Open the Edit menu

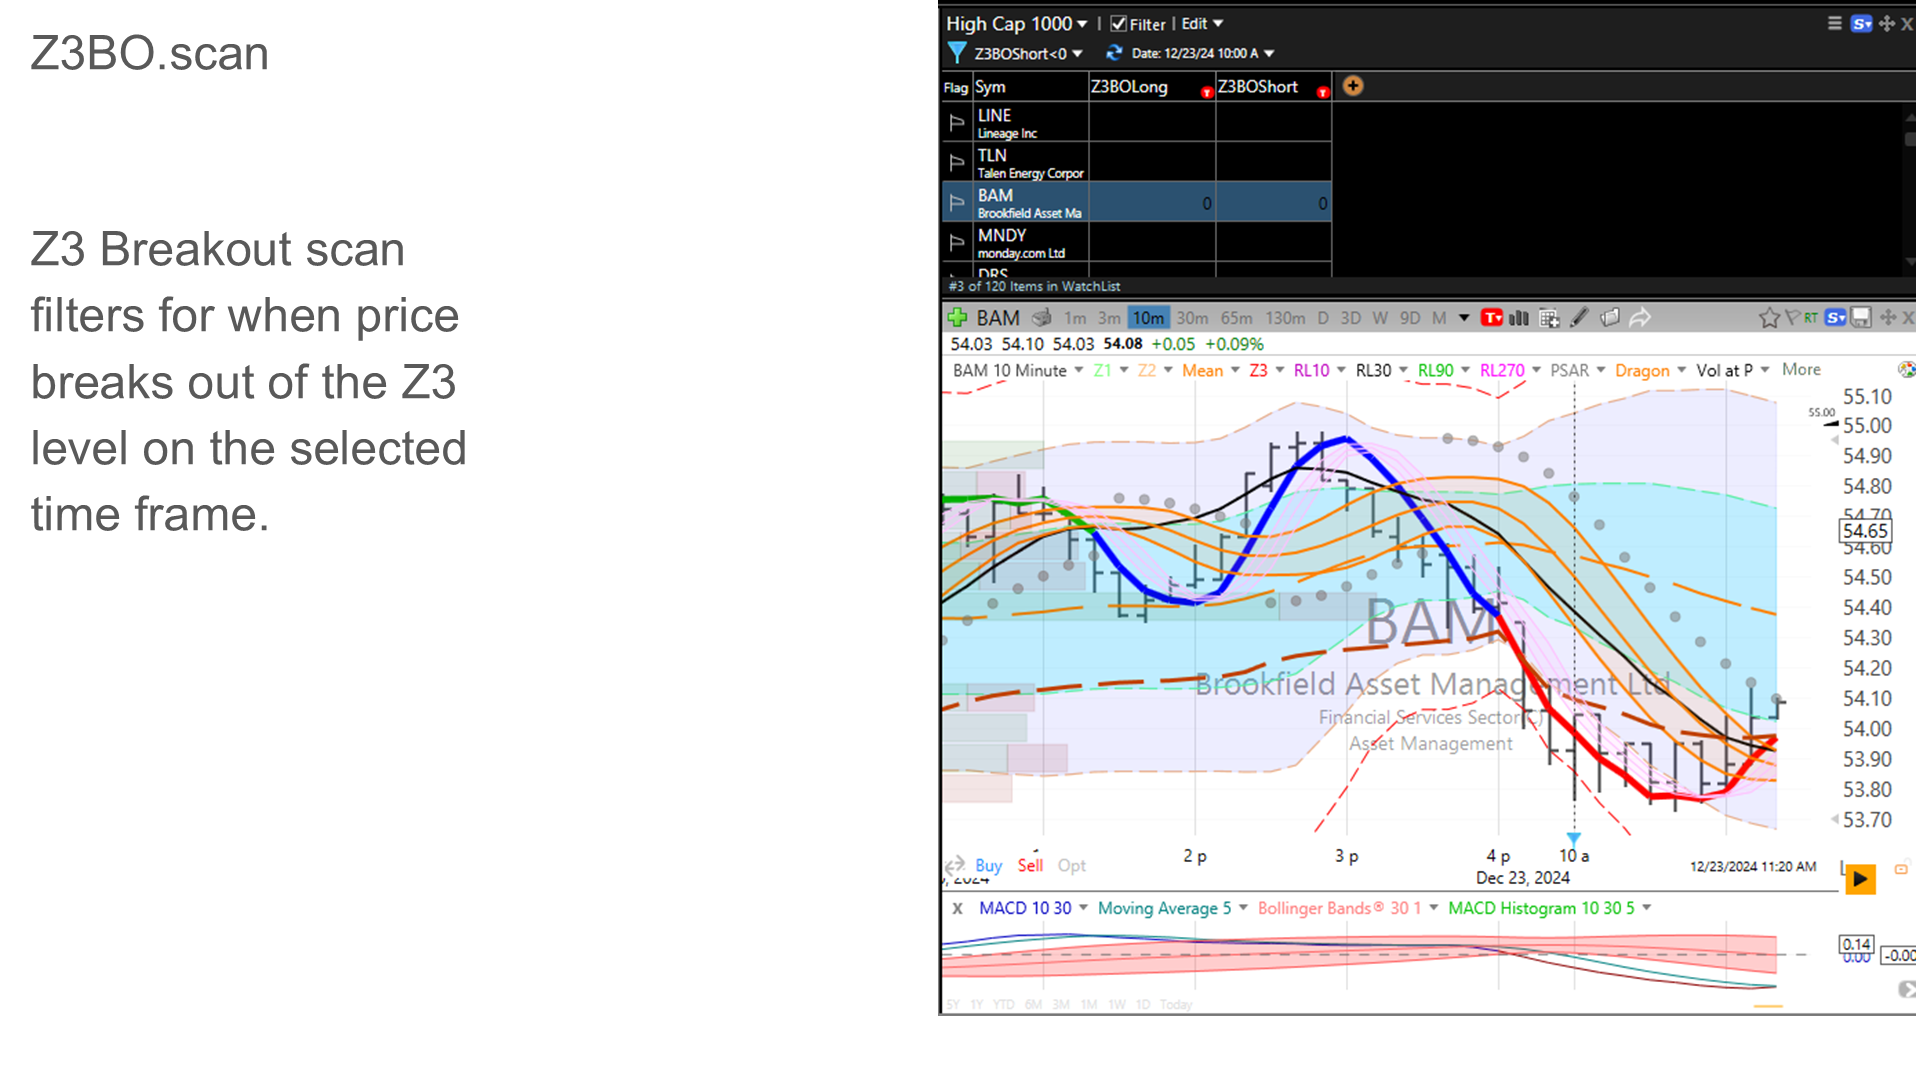coord(1195,24)
